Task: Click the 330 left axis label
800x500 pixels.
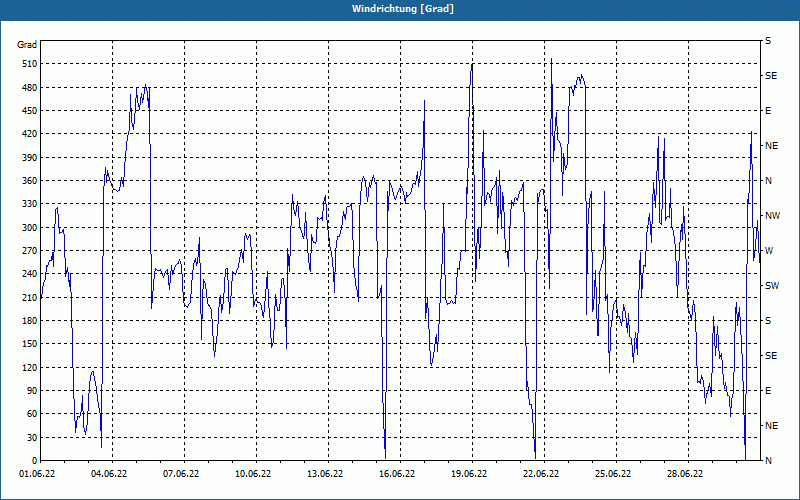Action: click(30, 204)
